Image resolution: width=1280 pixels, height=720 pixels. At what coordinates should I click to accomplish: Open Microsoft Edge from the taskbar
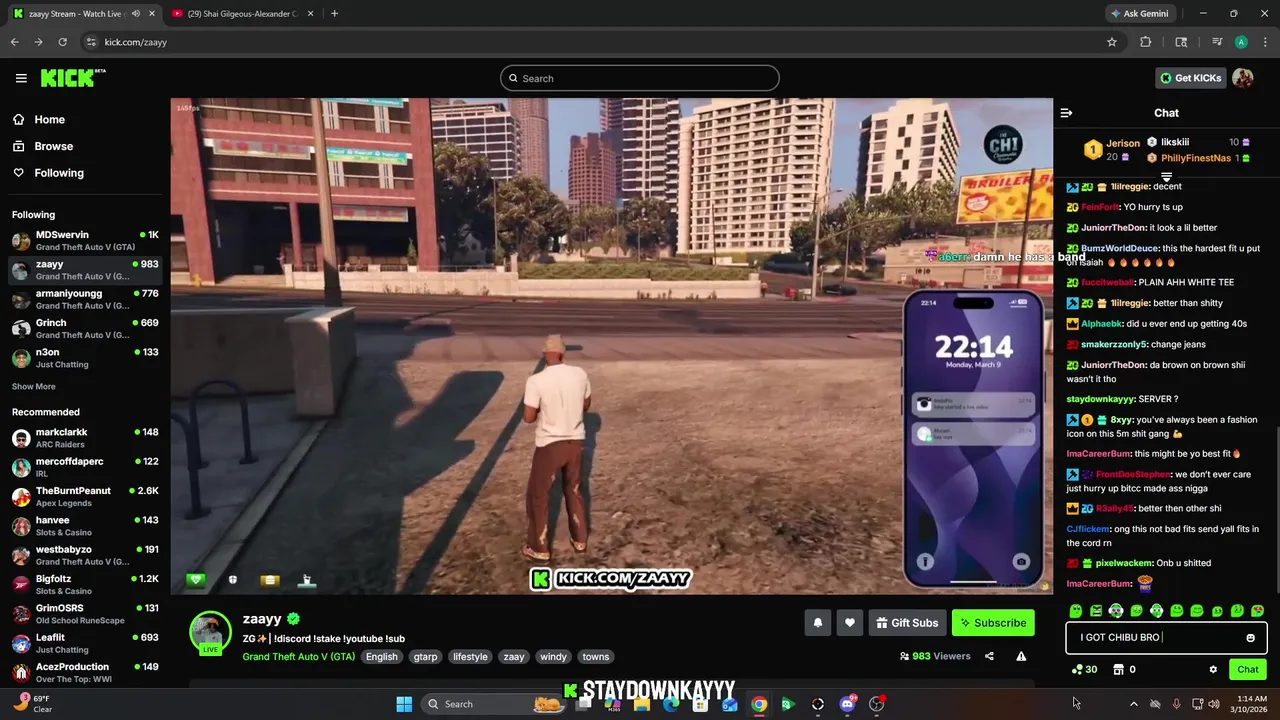pyautogui.click(x=671, y=704)
